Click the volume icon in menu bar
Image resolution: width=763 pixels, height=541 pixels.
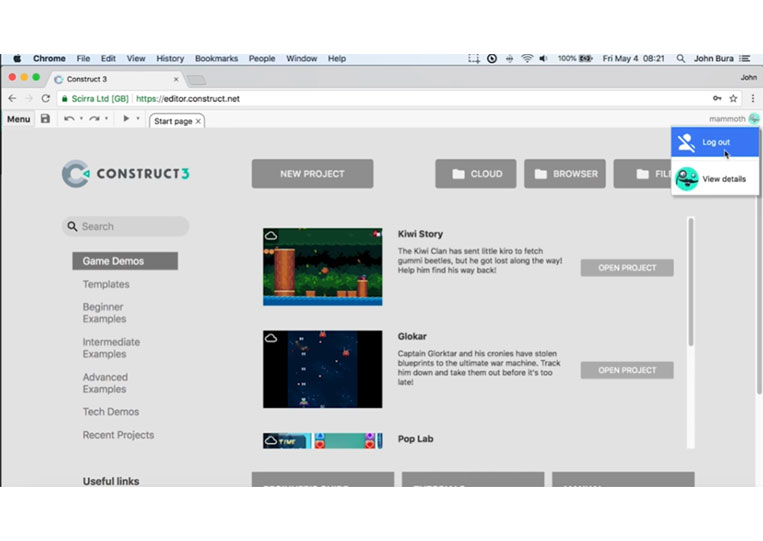click(544, 58)
